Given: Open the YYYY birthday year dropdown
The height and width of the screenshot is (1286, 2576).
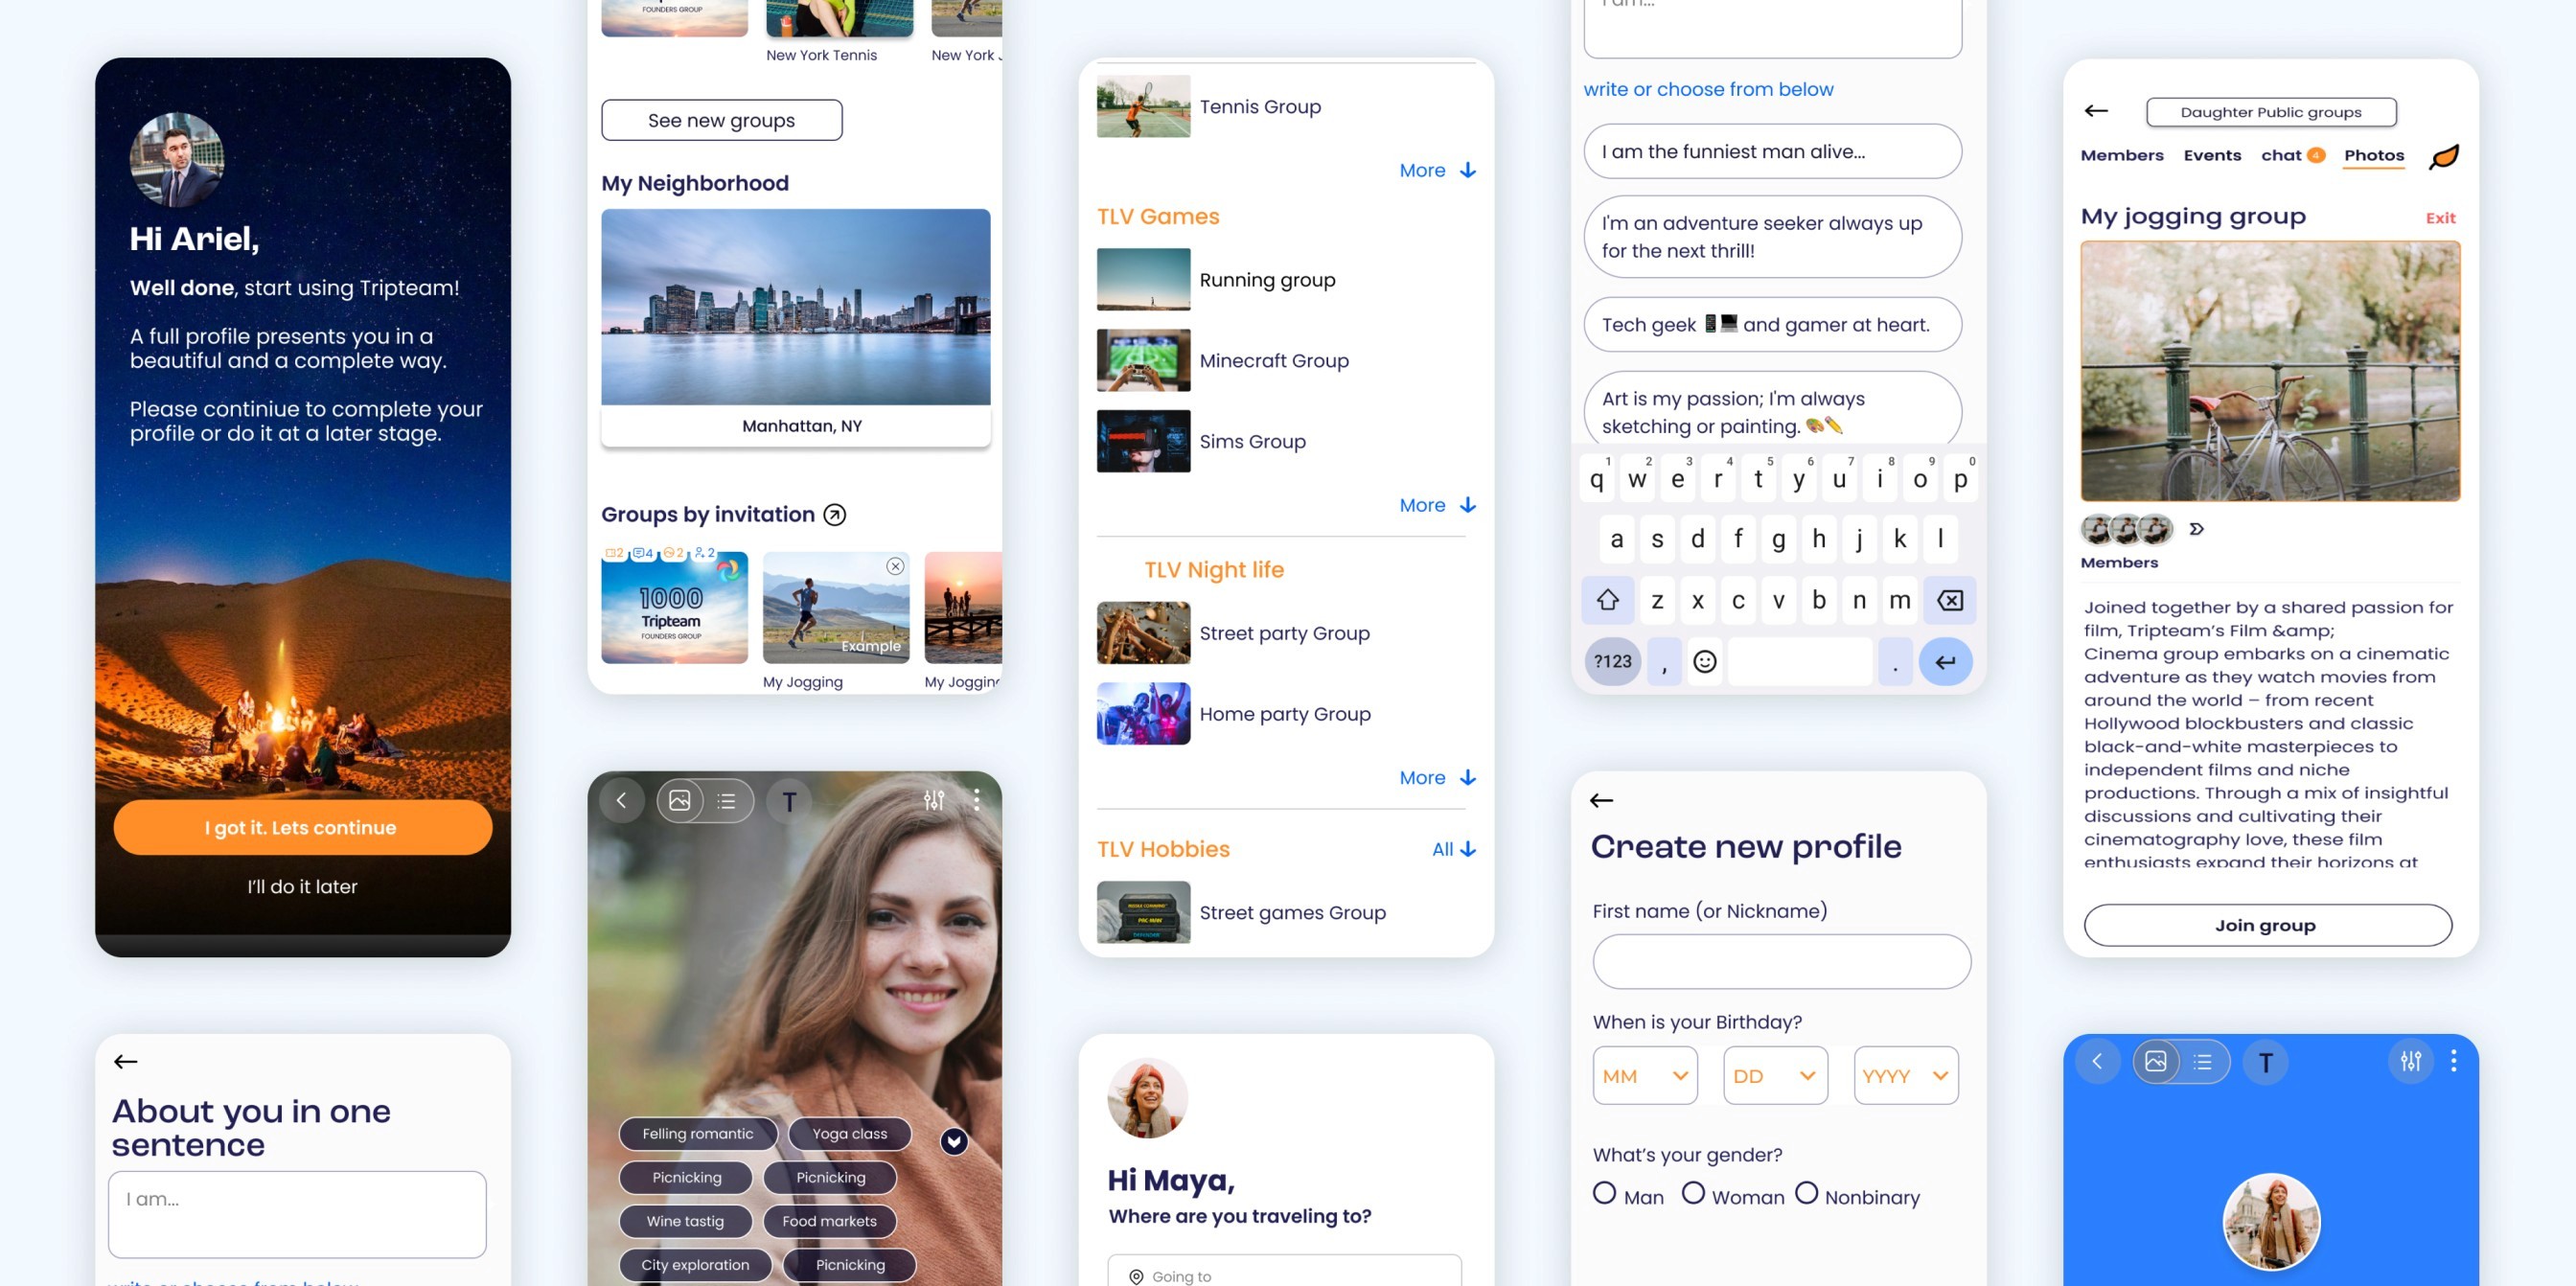Looking at the screenshot, I should pos(1906,1076).
